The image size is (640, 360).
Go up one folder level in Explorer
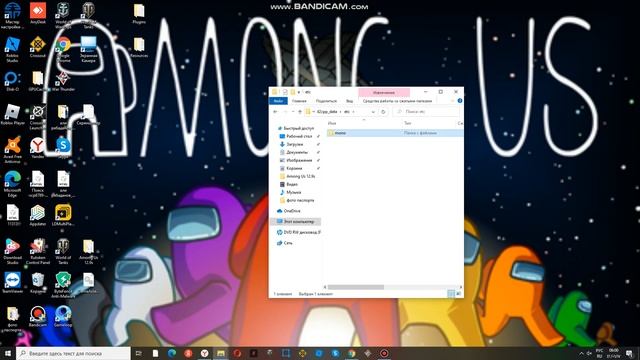point(300,111)
